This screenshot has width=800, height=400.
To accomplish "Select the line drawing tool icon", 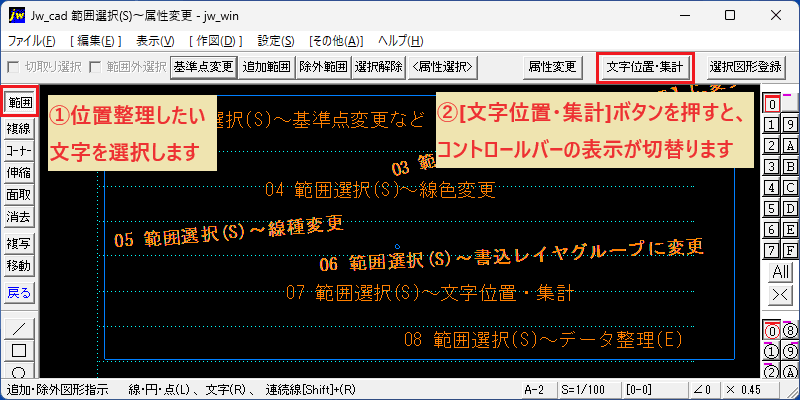I will pos(19,328).
